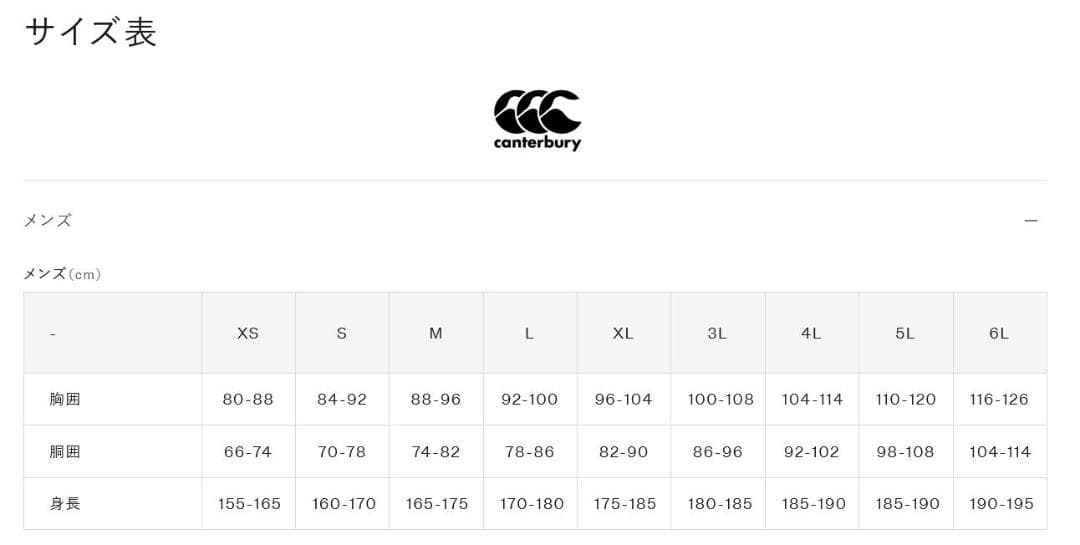This screenshot has width=1080, height=545.
Task: Click the 190-195 height cell for 6L
Action: [1001, 504]
